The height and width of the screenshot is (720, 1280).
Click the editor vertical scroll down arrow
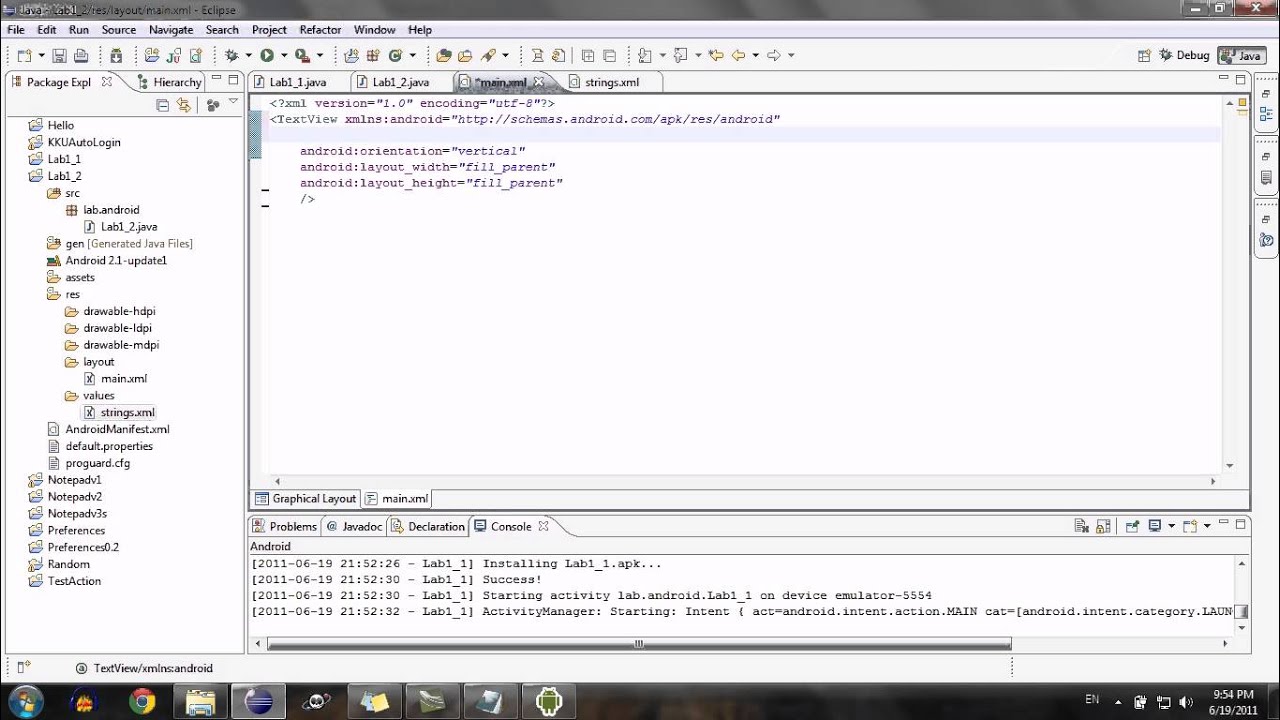pos(1230,466)
